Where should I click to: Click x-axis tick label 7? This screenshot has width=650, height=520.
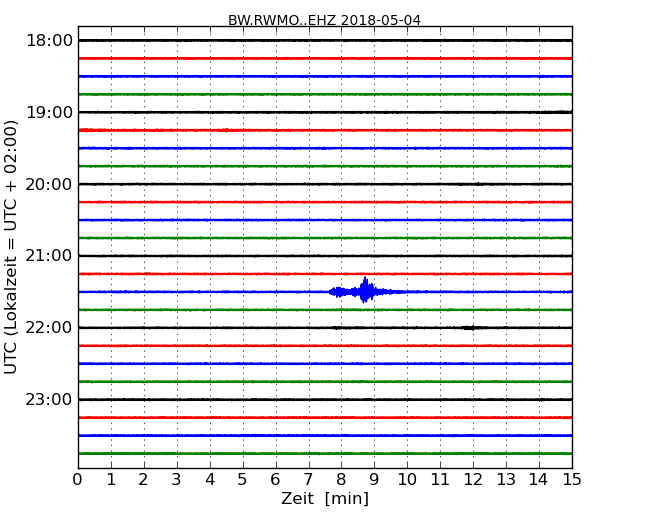coord(308,480)
